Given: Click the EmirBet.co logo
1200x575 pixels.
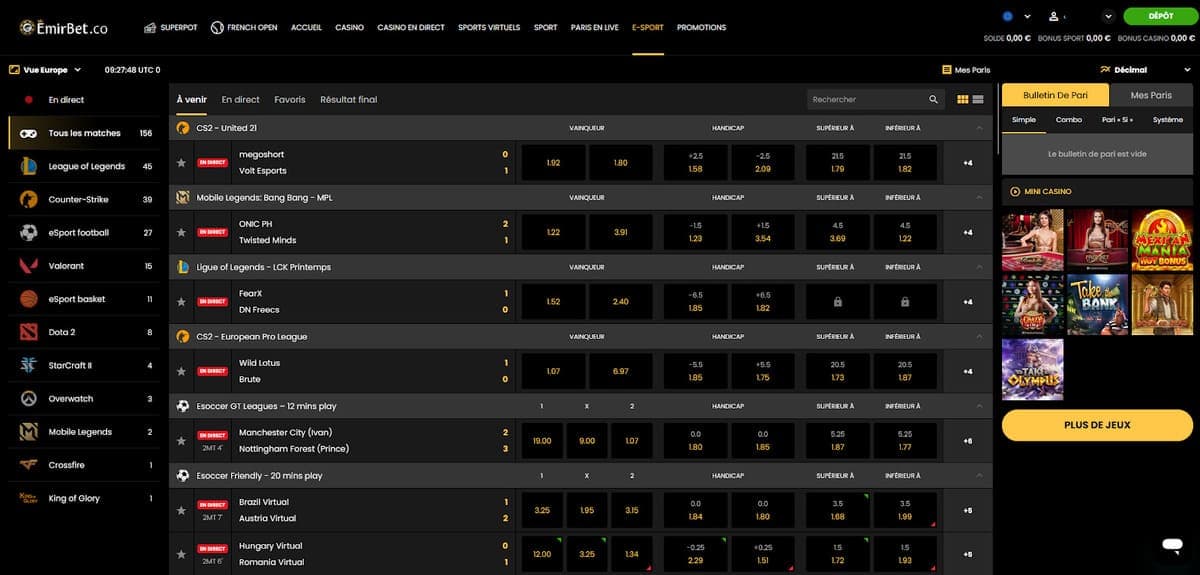Looking at the screenshot, I should pos(64,28).
